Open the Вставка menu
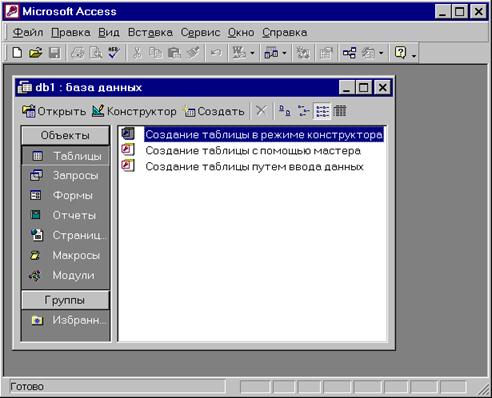492x398 pixels. click(x=150, y=32)
